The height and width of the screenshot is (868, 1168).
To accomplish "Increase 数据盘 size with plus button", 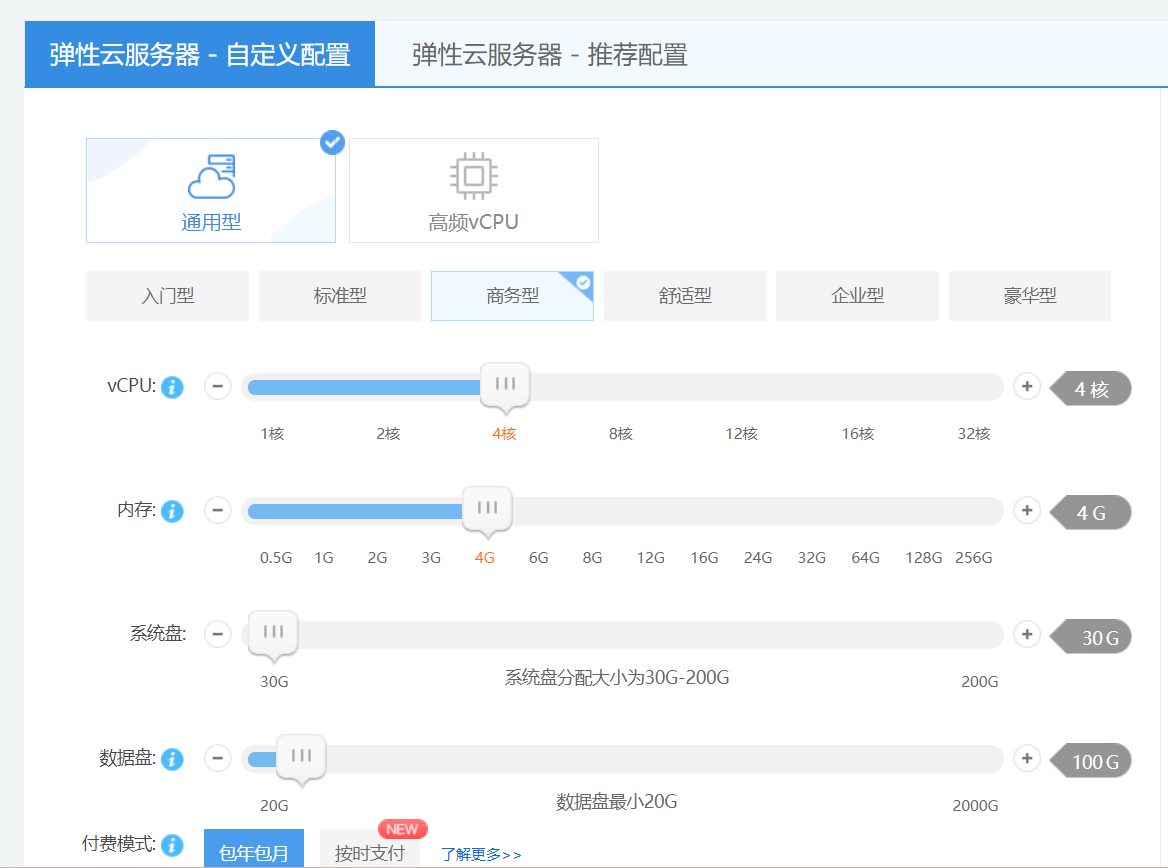I will click(x=1027, y=758).
